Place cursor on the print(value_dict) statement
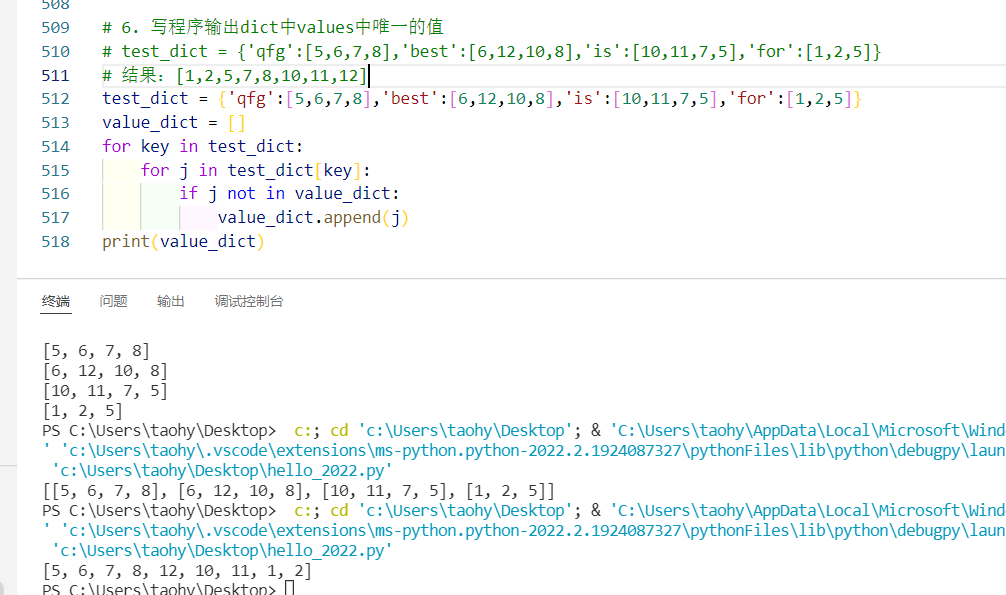Screen dimensions: 1006x595 click(x=180, y=241)
